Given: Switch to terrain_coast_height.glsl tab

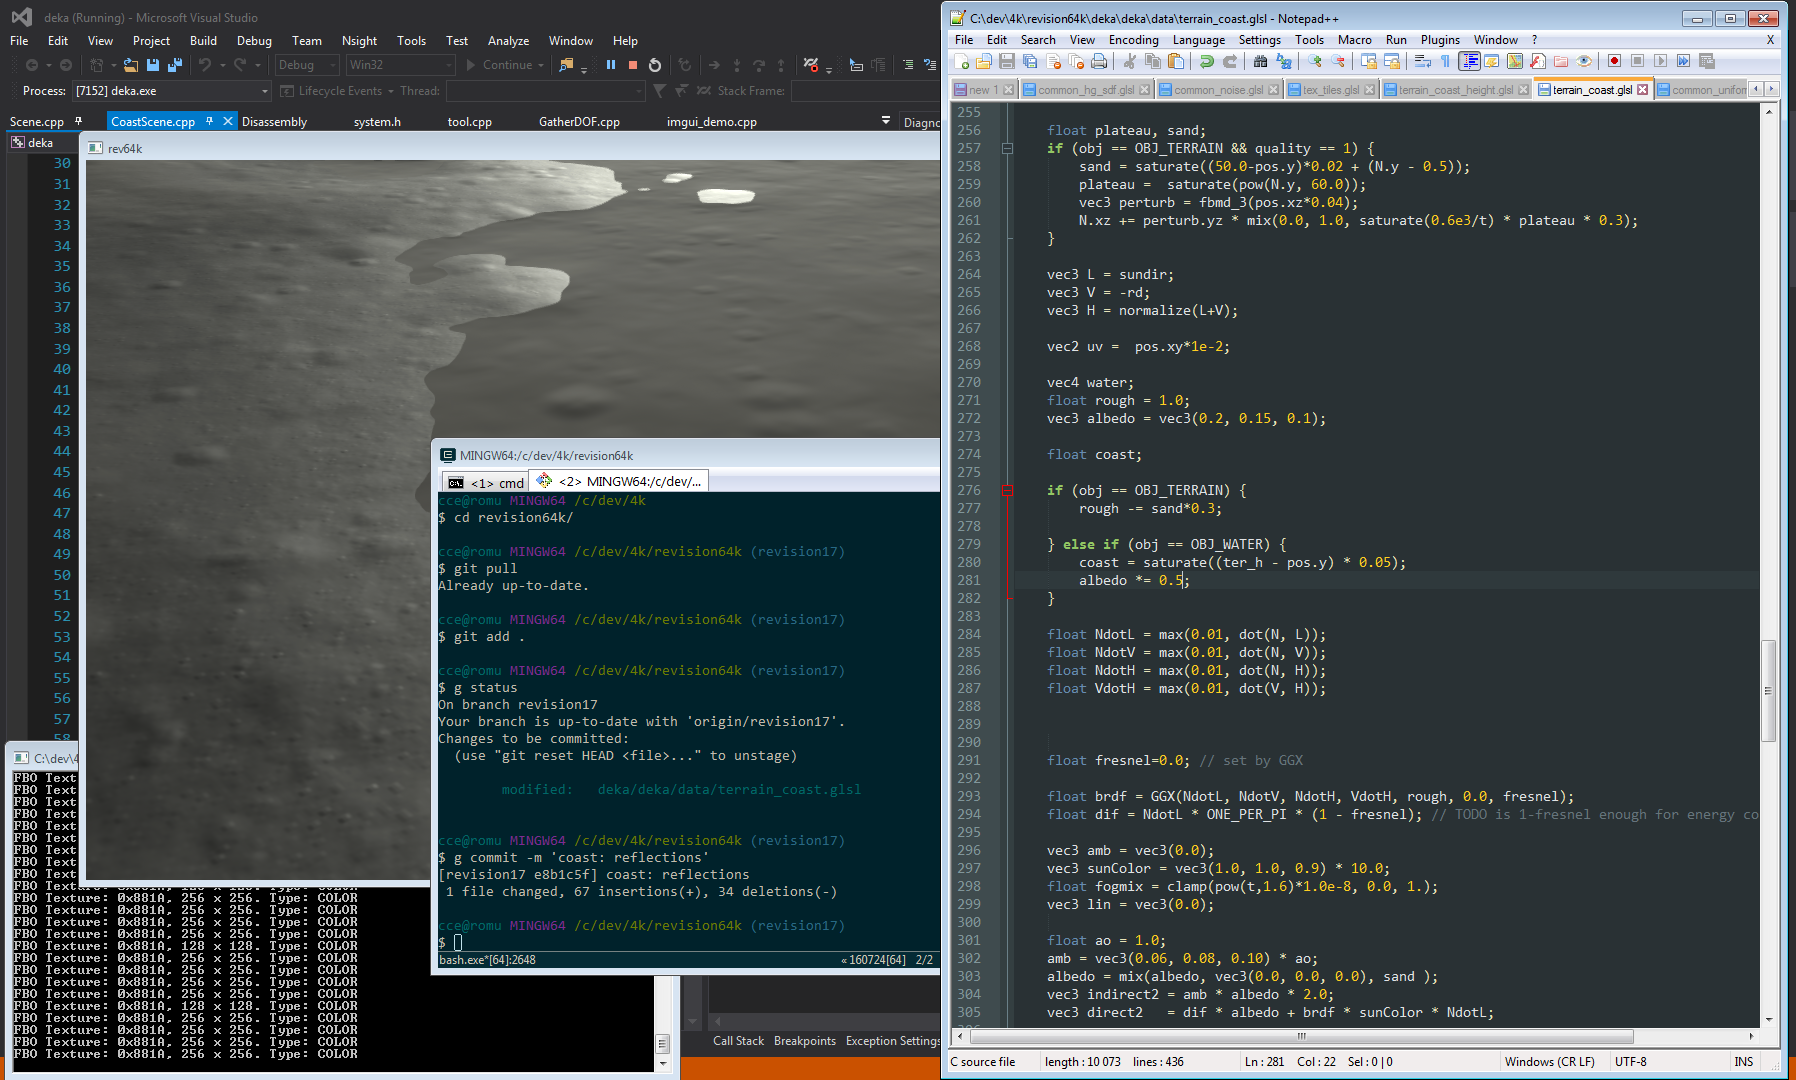Looking at the screenshot, I should 1454,90.
